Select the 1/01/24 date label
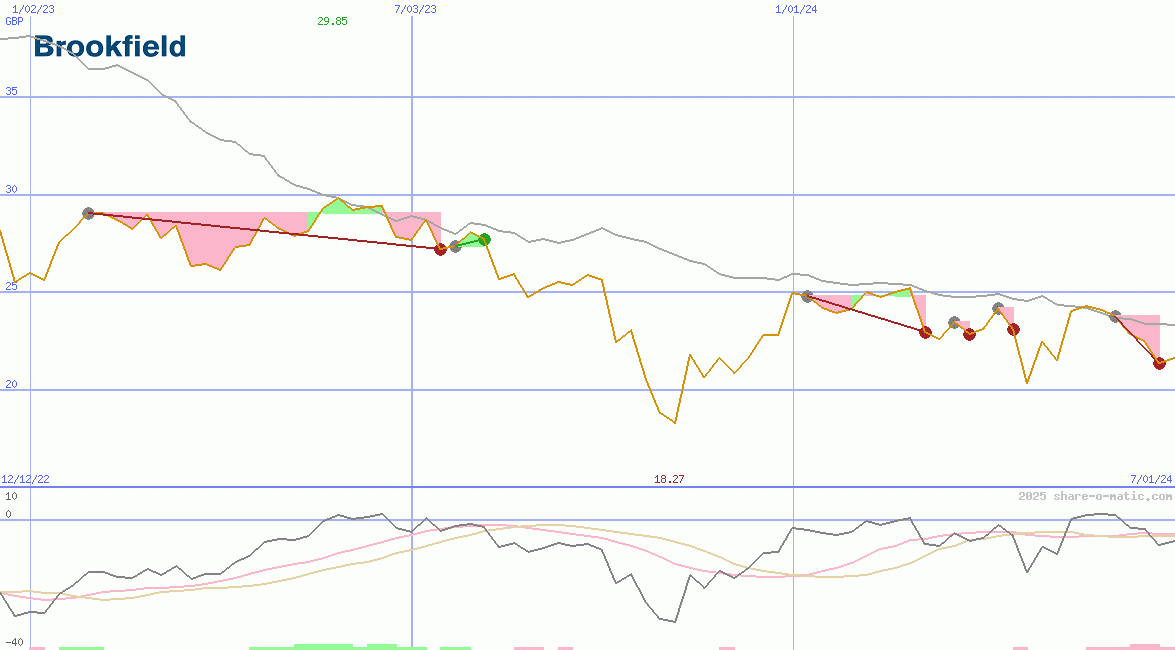 tap(797, 9)
